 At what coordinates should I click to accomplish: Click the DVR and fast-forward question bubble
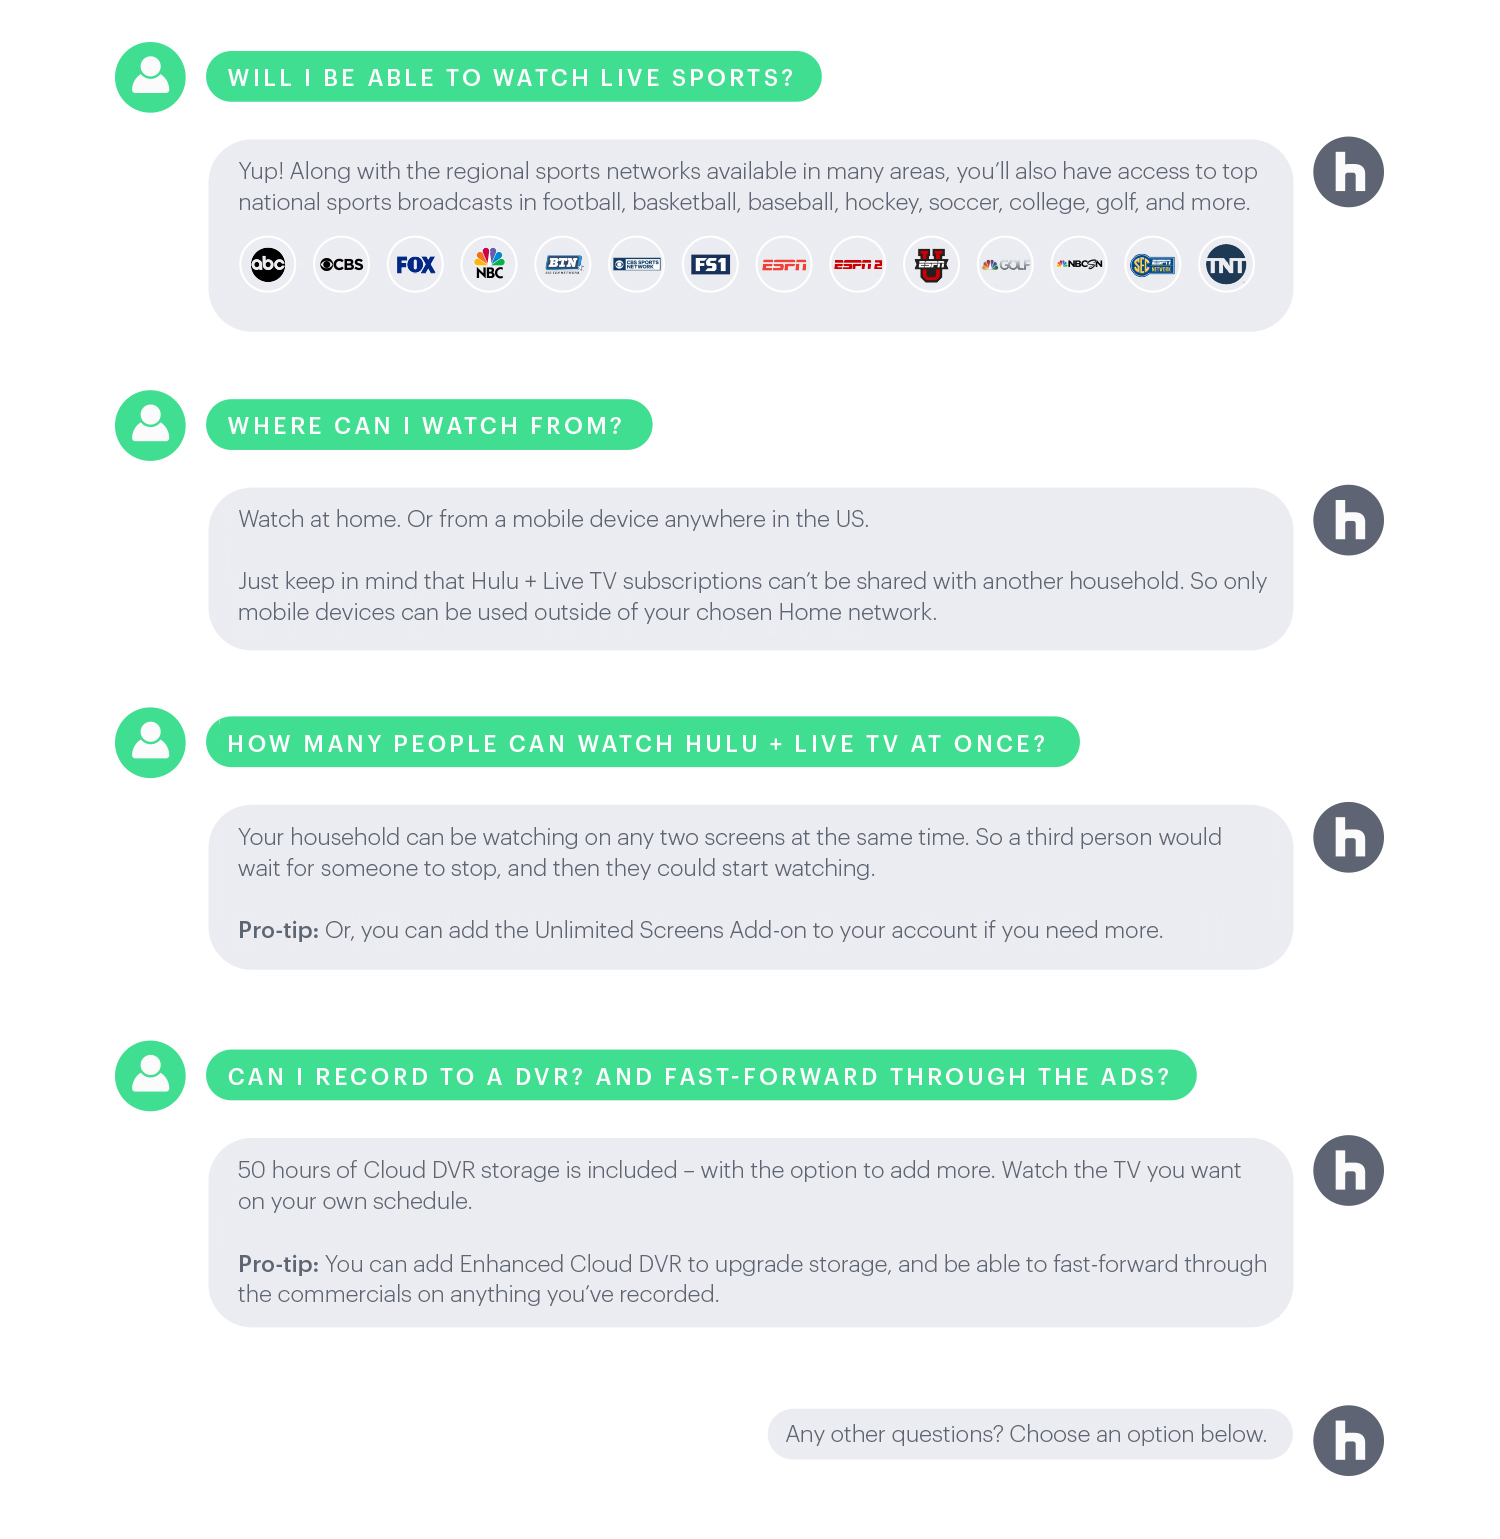pyautogui.click(x=700, y=1076)
